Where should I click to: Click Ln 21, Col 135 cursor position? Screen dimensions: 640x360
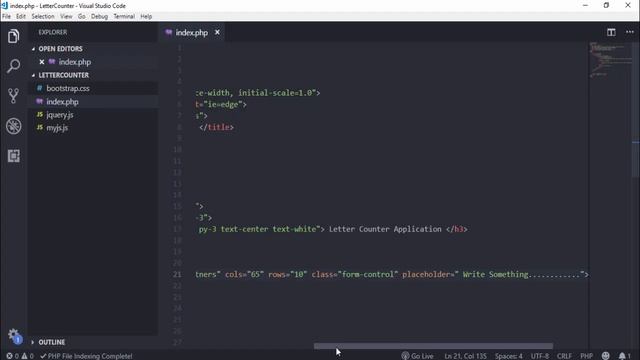pyautogui.click(x=465, y=356)
